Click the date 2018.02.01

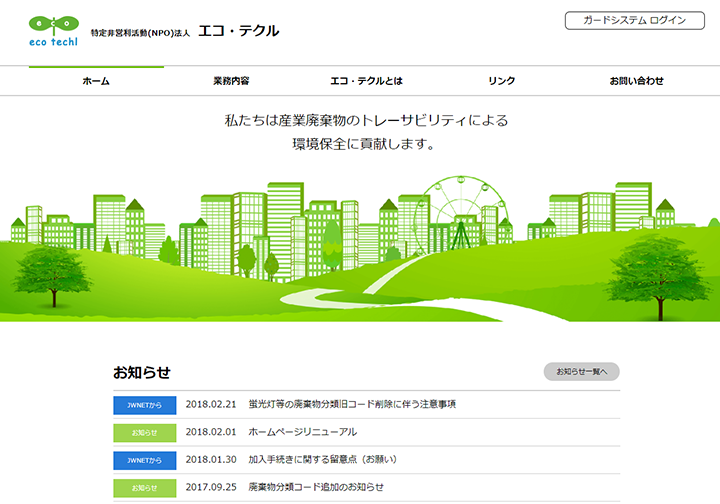pos(211,432)
